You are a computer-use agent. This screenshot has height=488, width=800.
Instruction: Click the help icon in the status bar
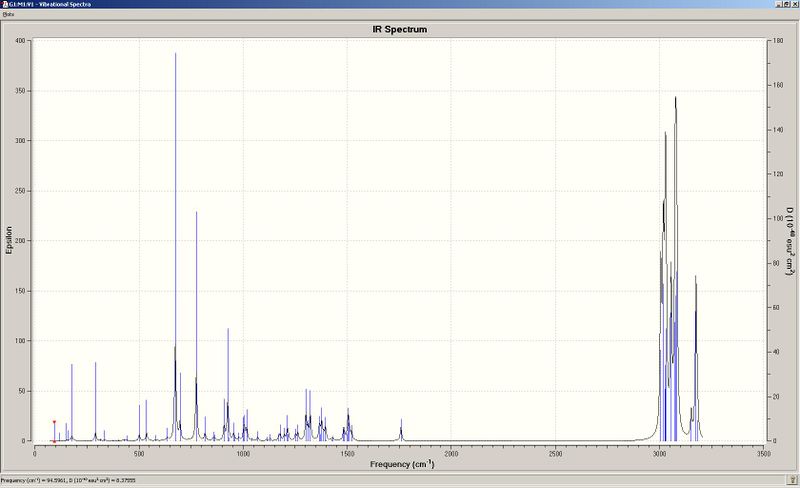click(792, 480)
